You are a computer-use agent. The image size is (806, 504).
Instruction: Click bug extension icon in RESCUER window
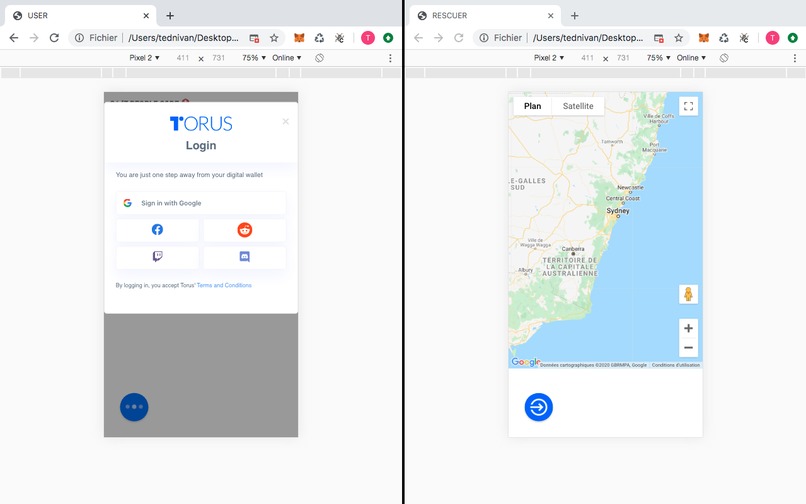(x=744, y=38)
